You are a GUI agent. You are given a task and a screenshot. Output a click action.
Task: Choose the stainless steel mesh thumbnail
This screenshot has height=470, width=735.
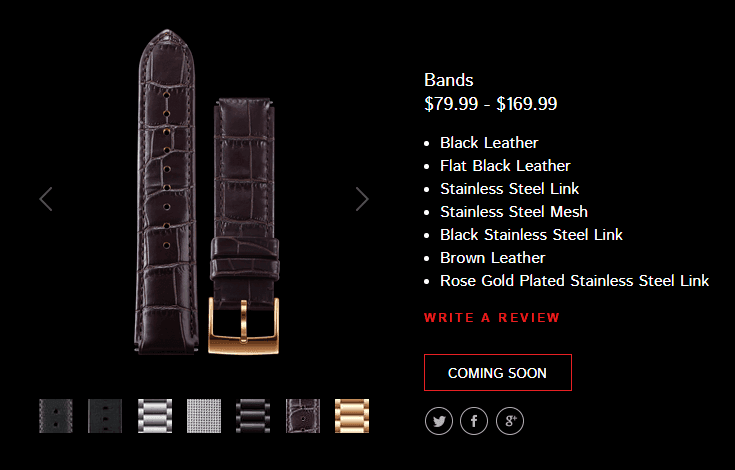point(204,416)
